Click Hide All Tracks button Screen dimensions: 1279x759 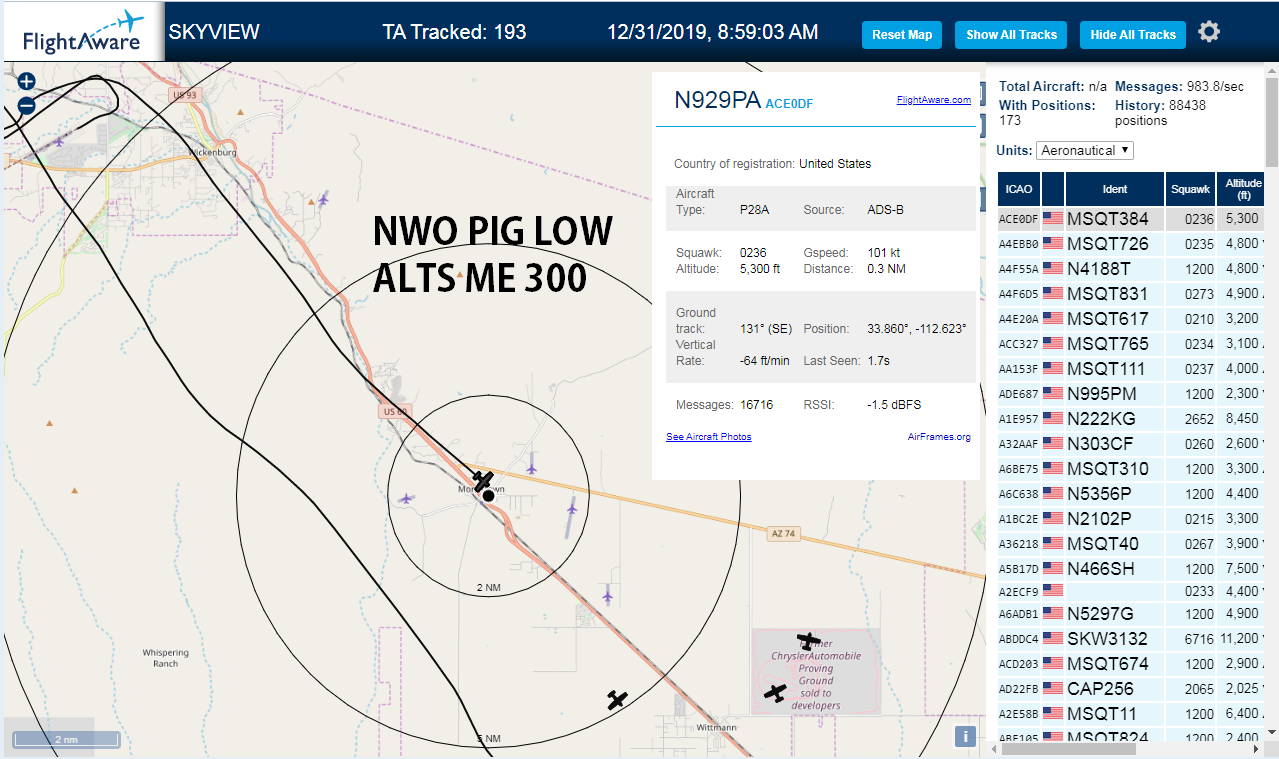coord(1133,35)
